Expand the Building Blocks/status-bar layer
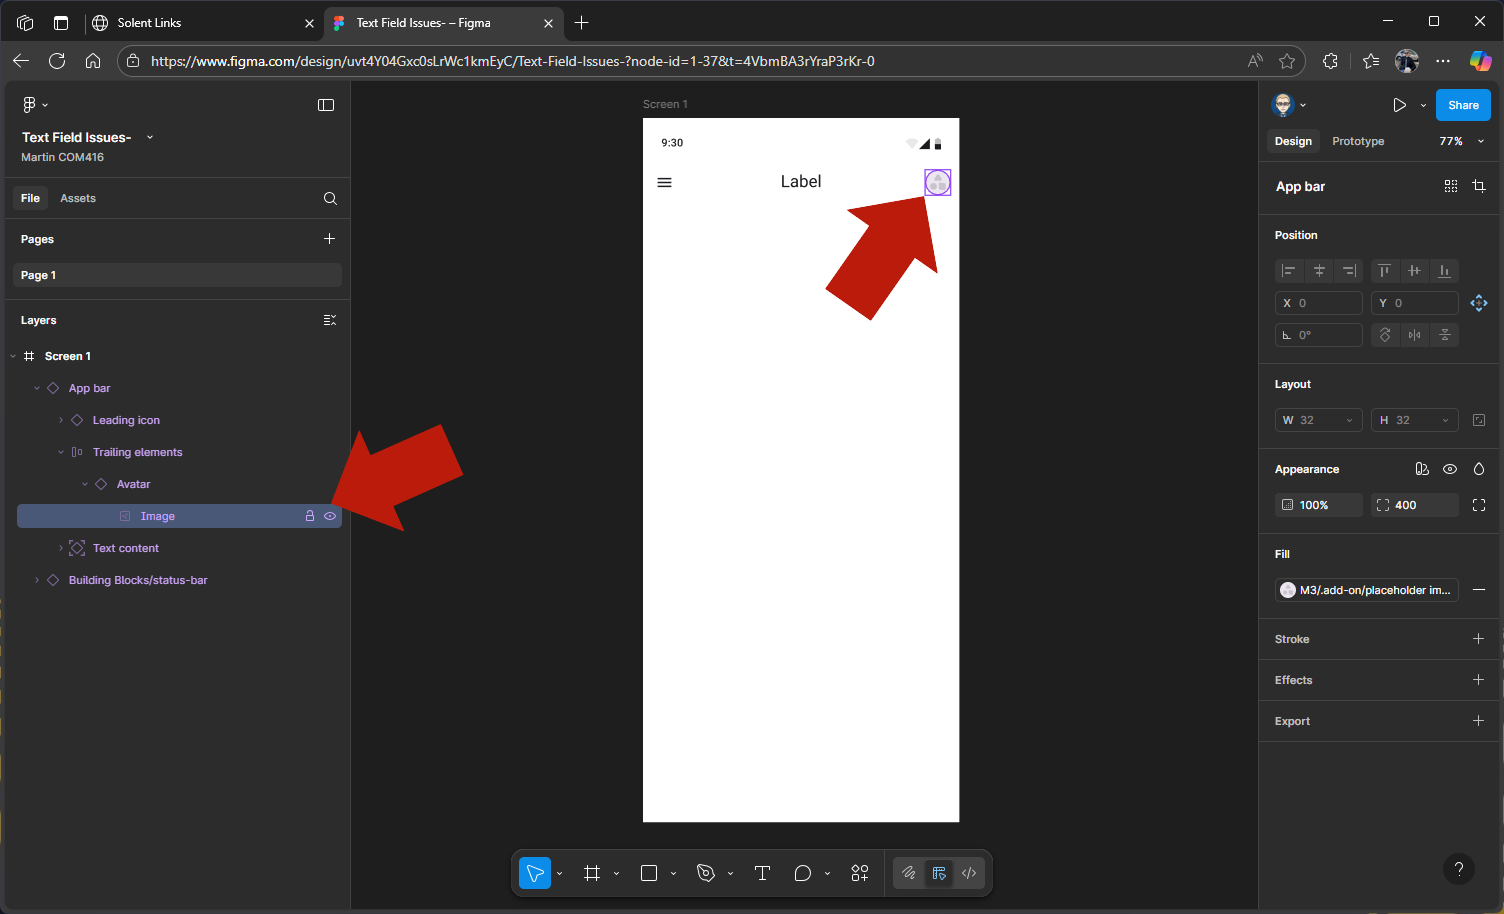 click(37, 580)
